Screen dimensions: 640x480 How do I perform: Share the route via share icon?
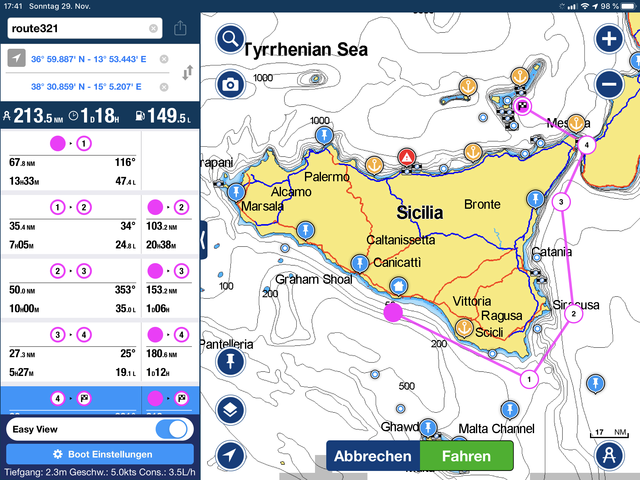click(x=180, y=29)
